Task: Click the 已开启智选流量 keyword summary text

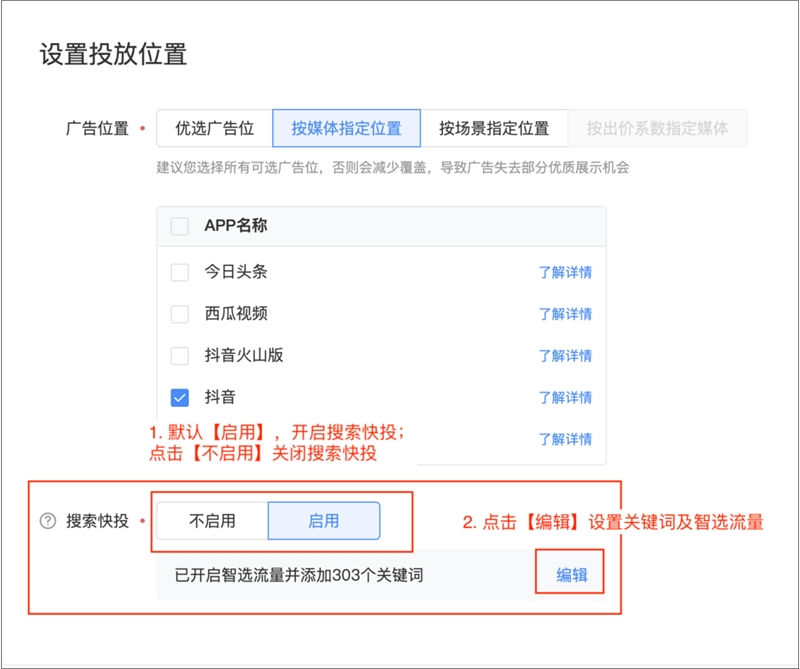Action: [299, 576]
